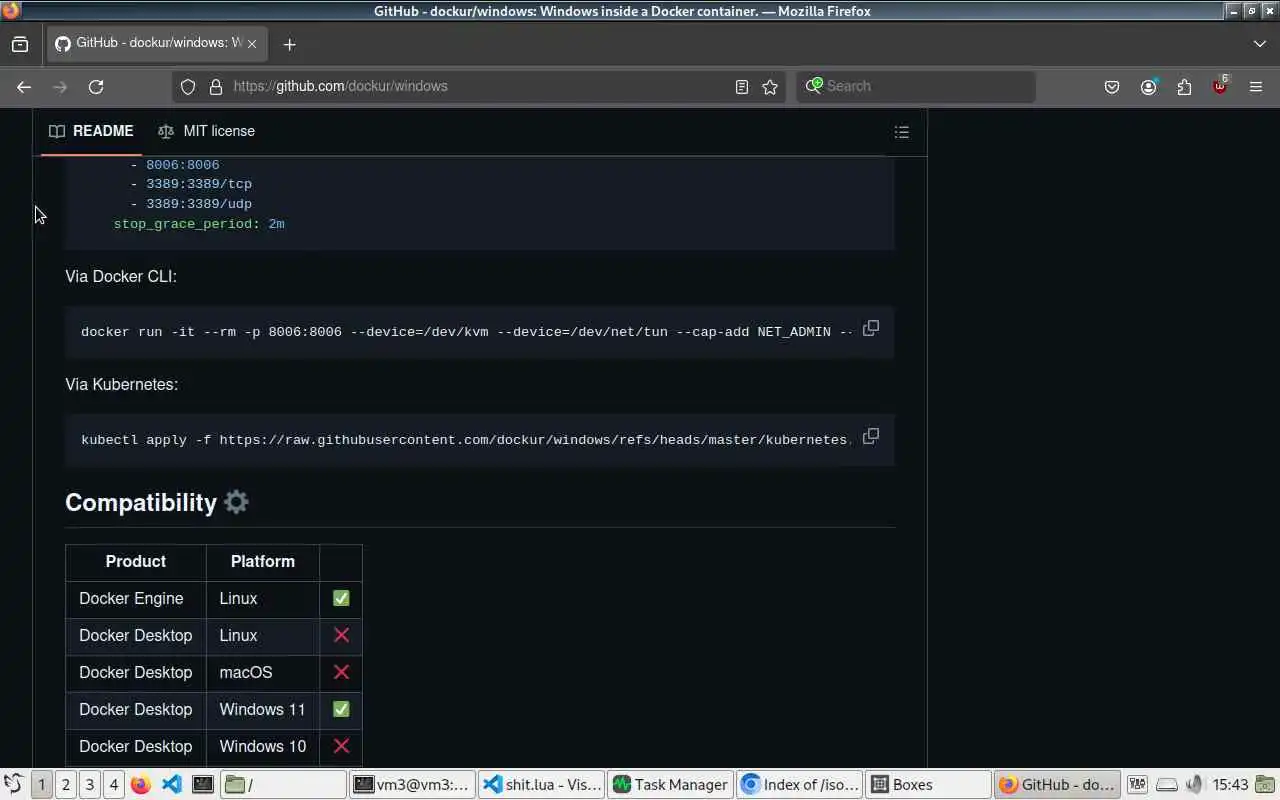
Task: Click the volume speaker tray icon
Action: pyautogui.click(x=1195, y=785)
